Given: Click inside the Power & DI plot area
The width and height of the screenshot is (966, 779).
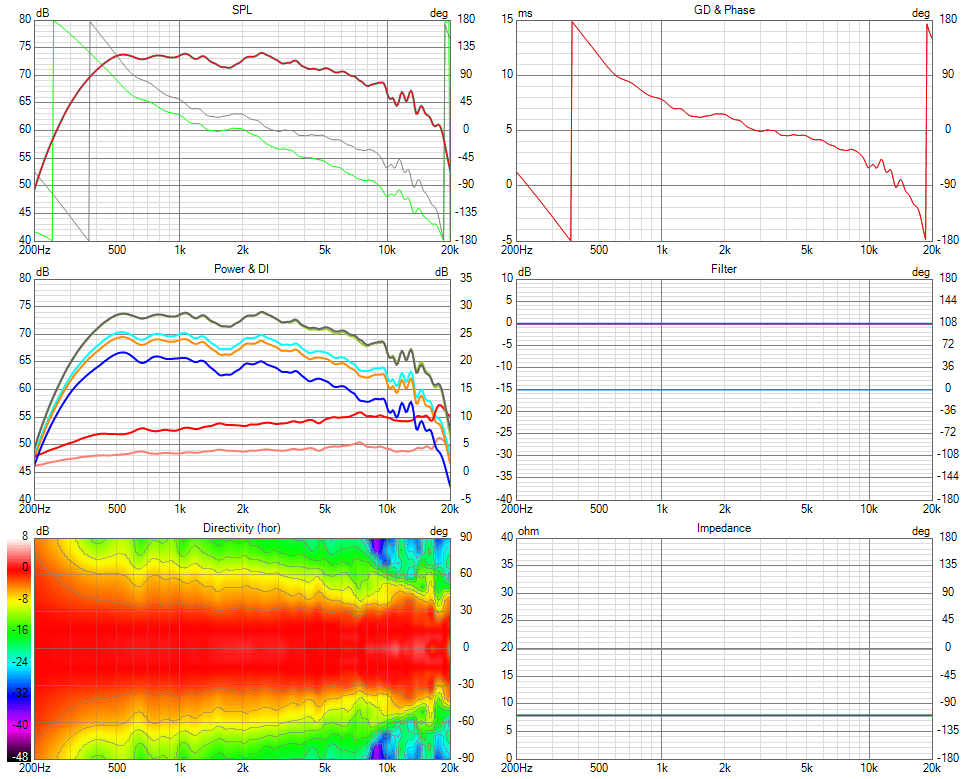Looking at the screenshot, I should [242, 389].
